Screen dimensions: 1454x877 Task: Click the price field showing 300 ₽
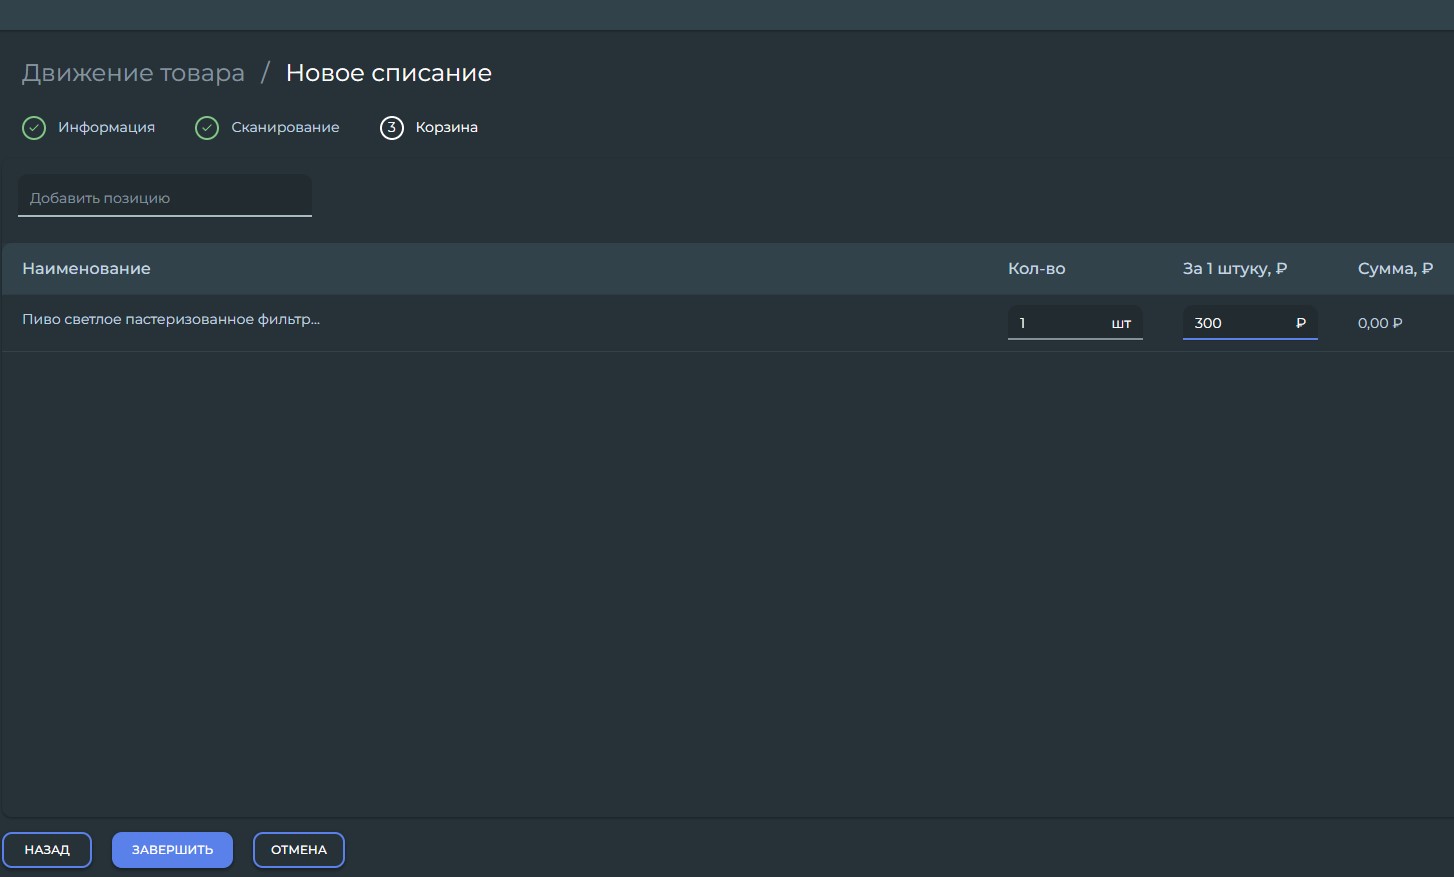(1250, 323)
